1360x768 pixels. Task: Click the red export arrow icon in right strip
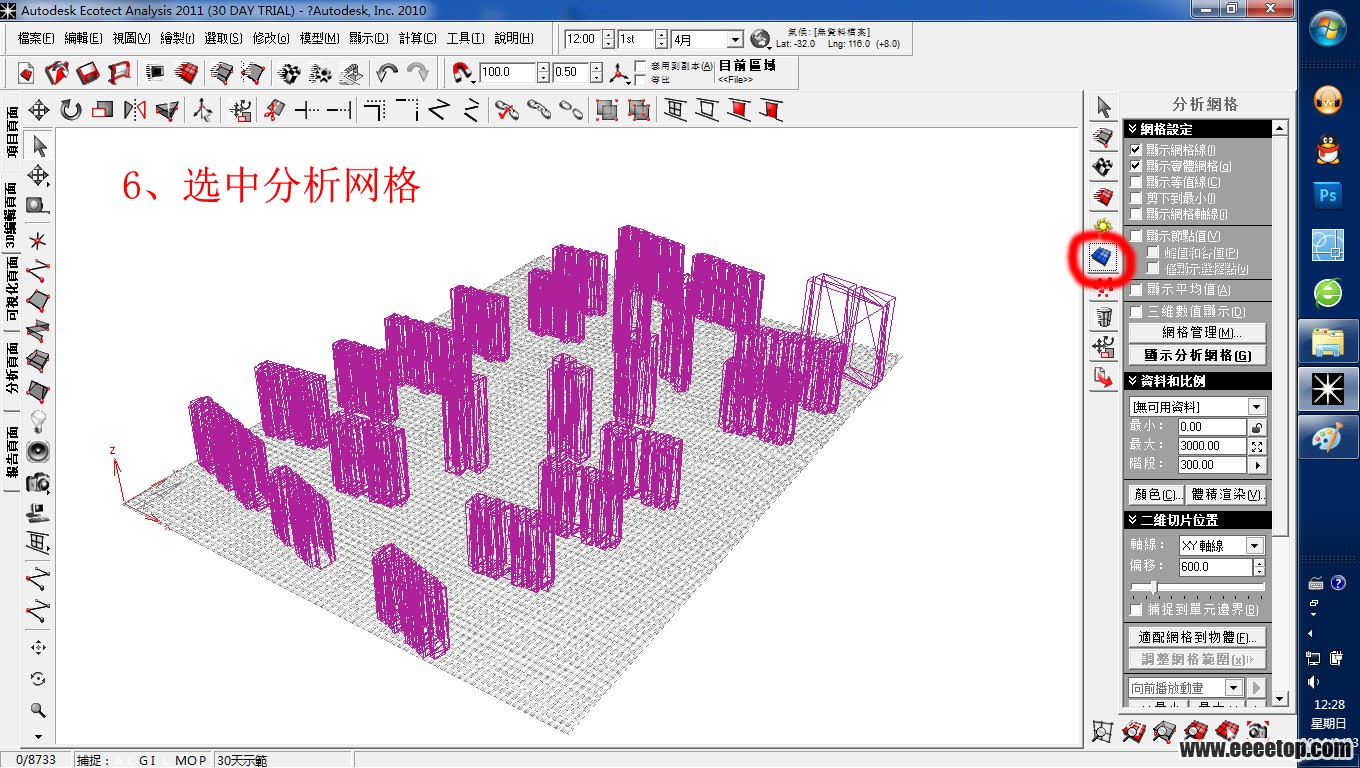coord(1103,378)
